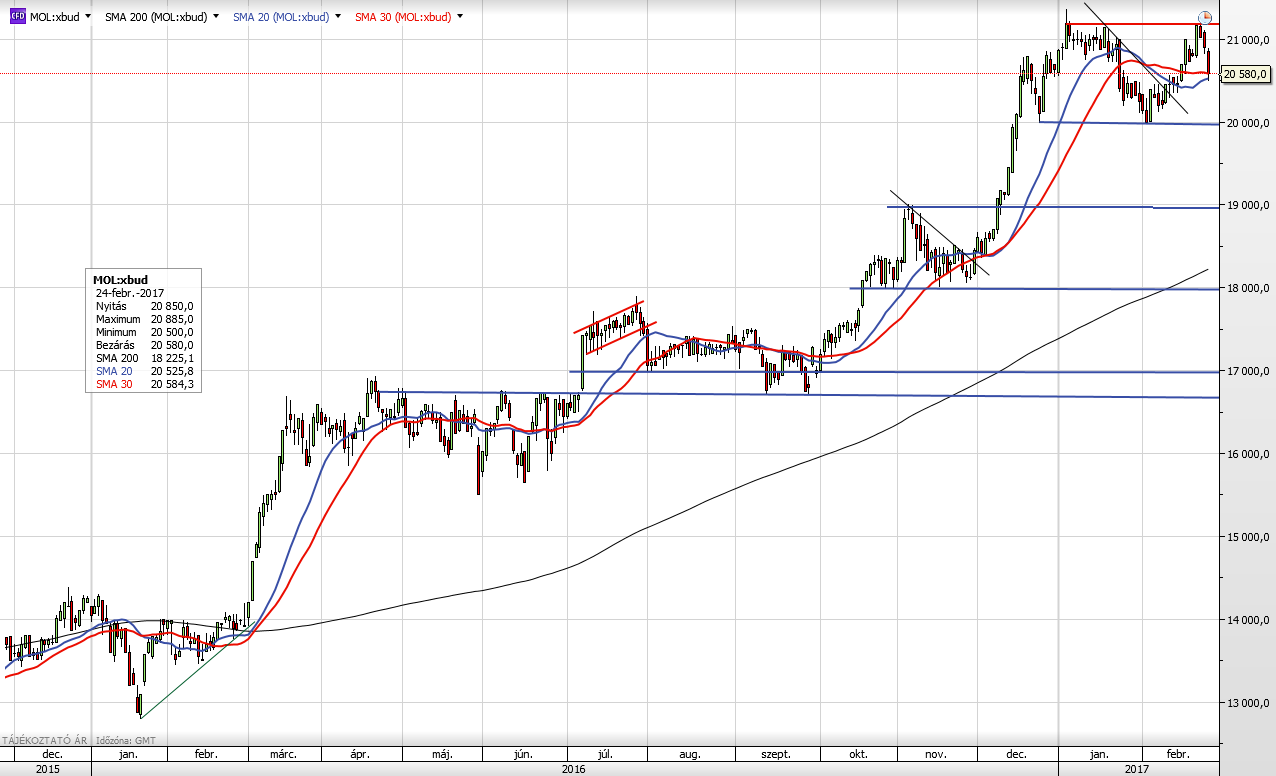Click the 17 000,0 price axis label
This screenshot has width=1276, height=776.
point(1248,371)
